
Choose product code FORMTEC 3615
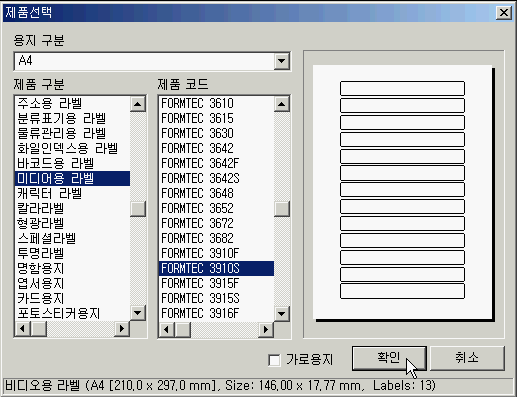pos(216,118)
